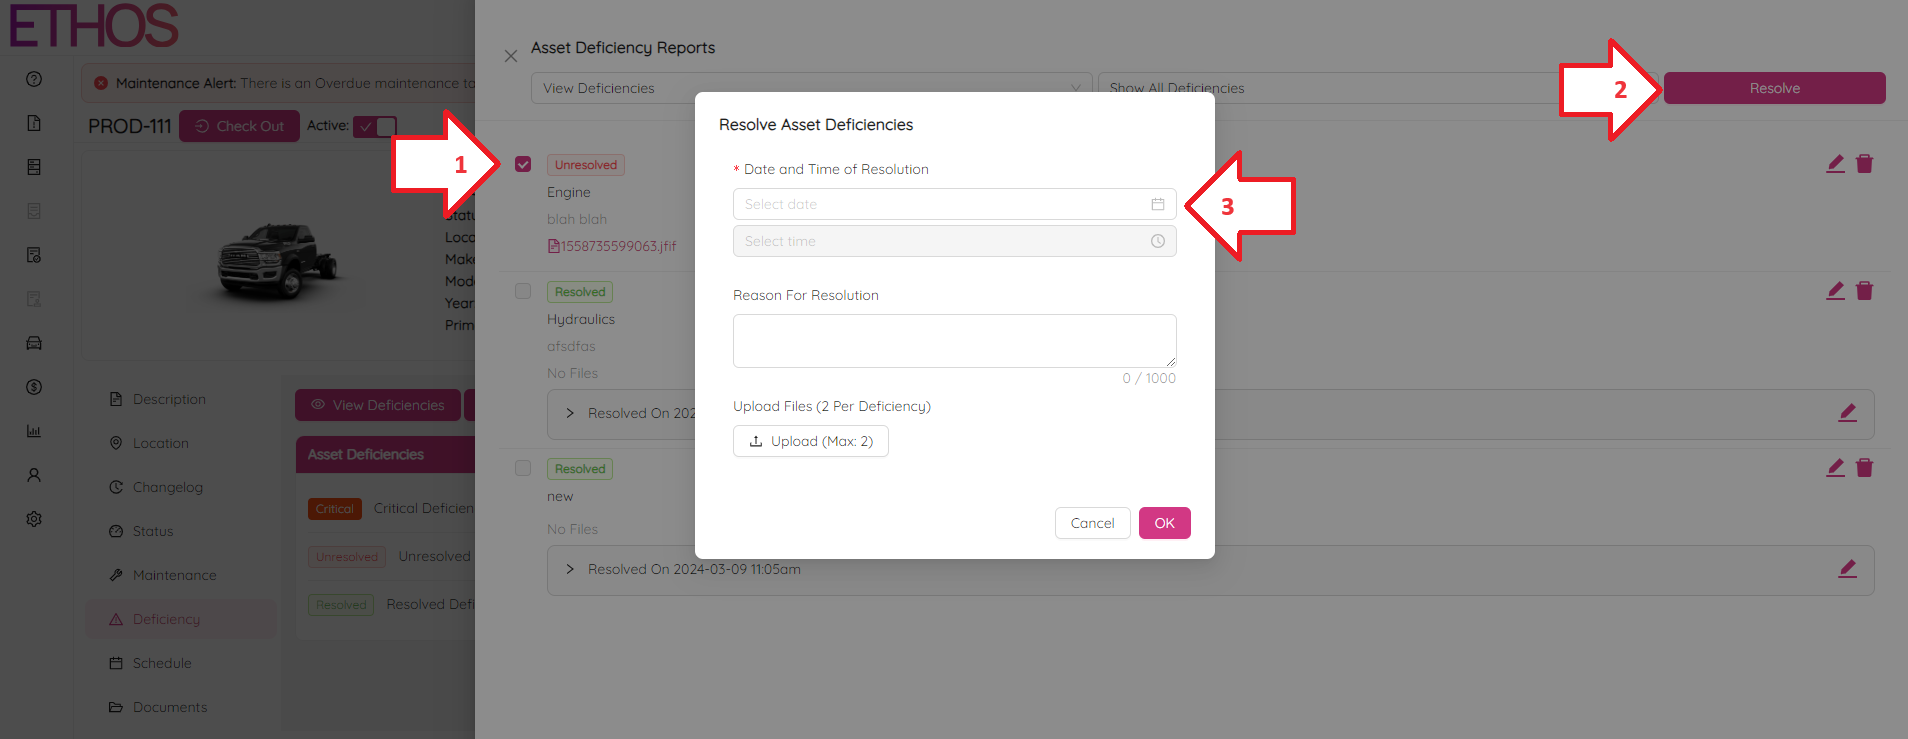Open the 1558735599063.jfif attachment

pos(612,246)
